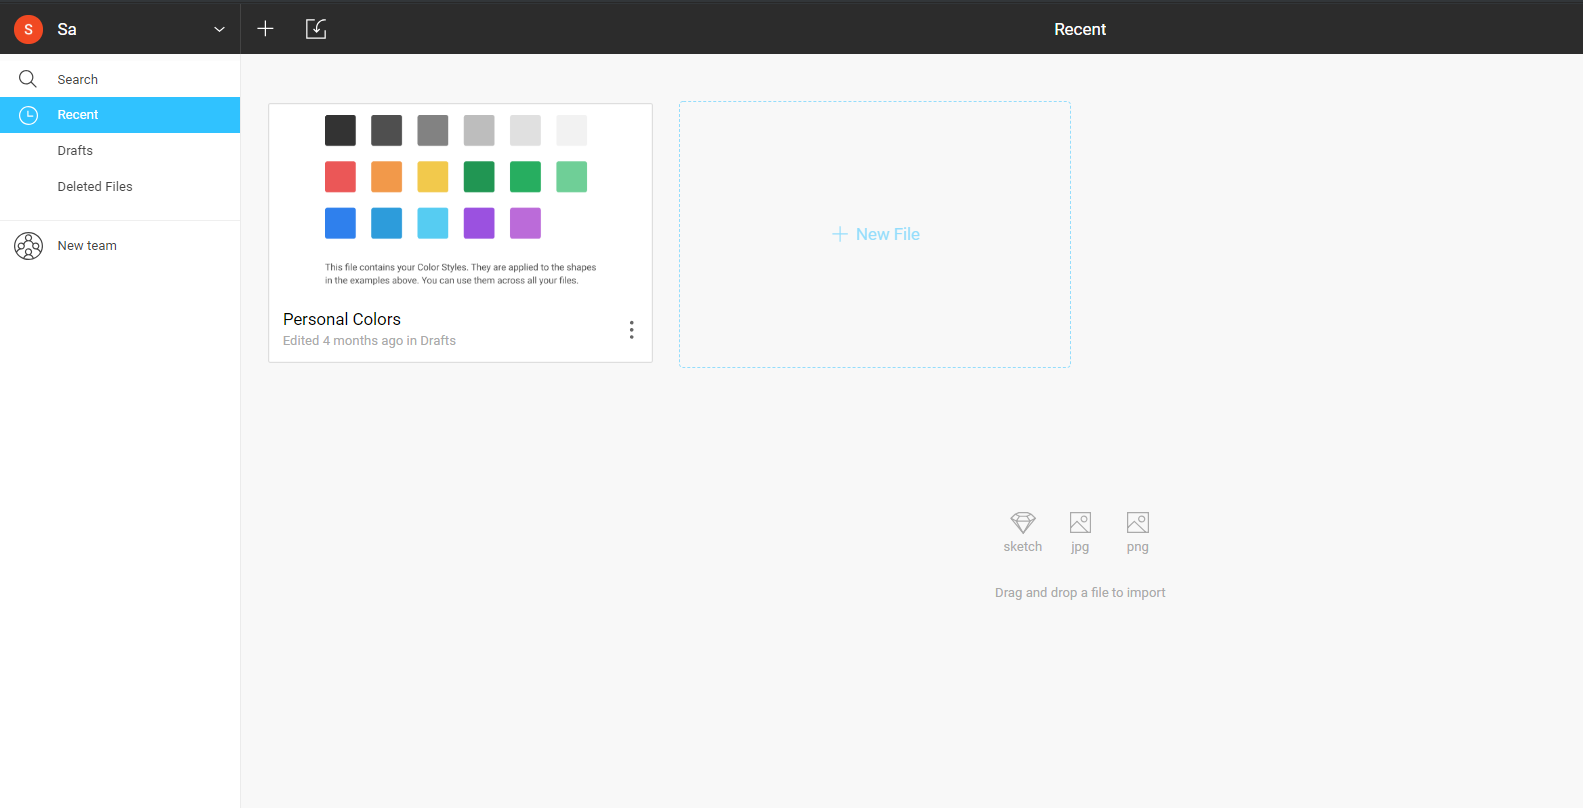The height and width of the screenshot is (808, 1583).
Task: Click the red color swatch in thumbnail
Action: tap(340, 177)
